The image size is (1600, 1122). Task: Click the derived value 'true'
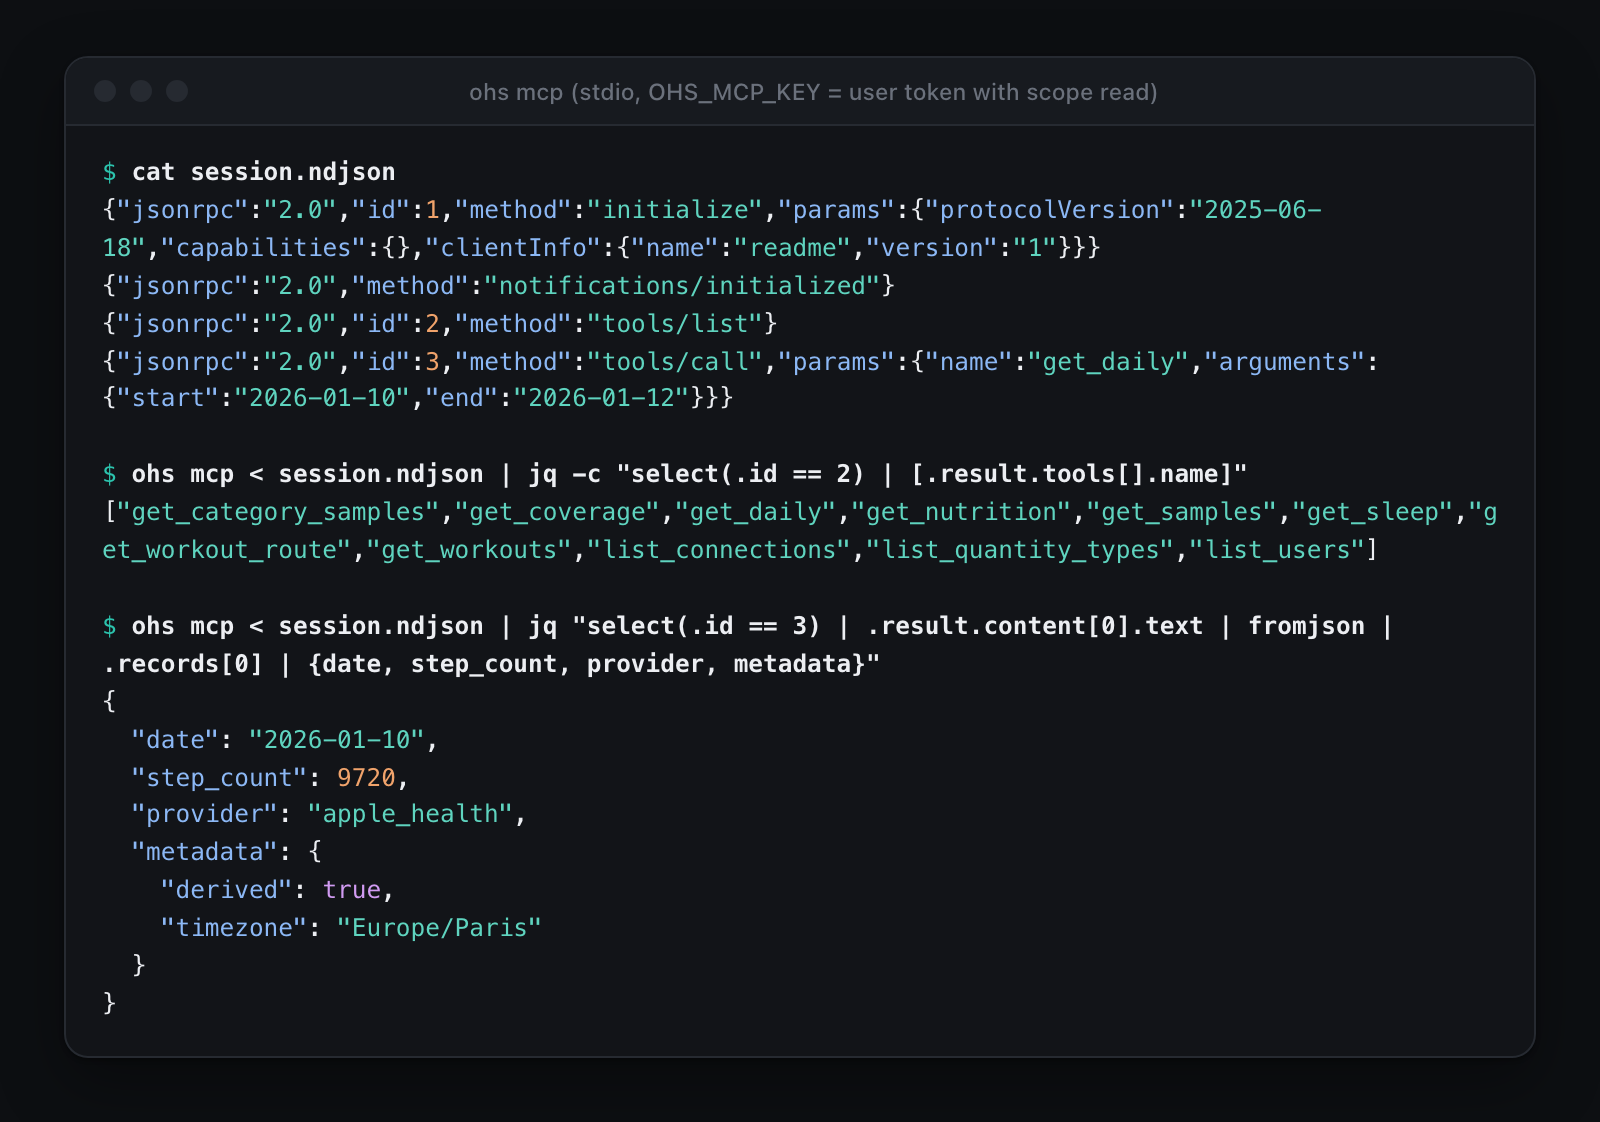pos(352,890)
